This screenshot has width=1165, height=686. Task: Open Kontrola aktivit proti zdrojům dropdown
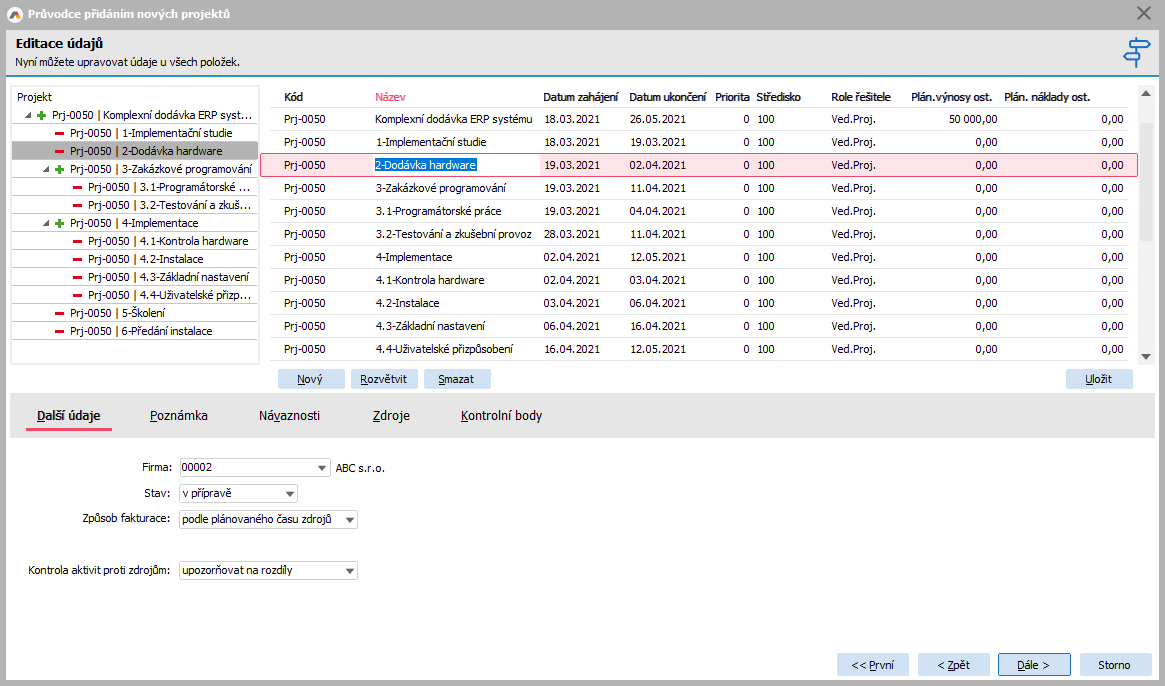coord(349,571)
